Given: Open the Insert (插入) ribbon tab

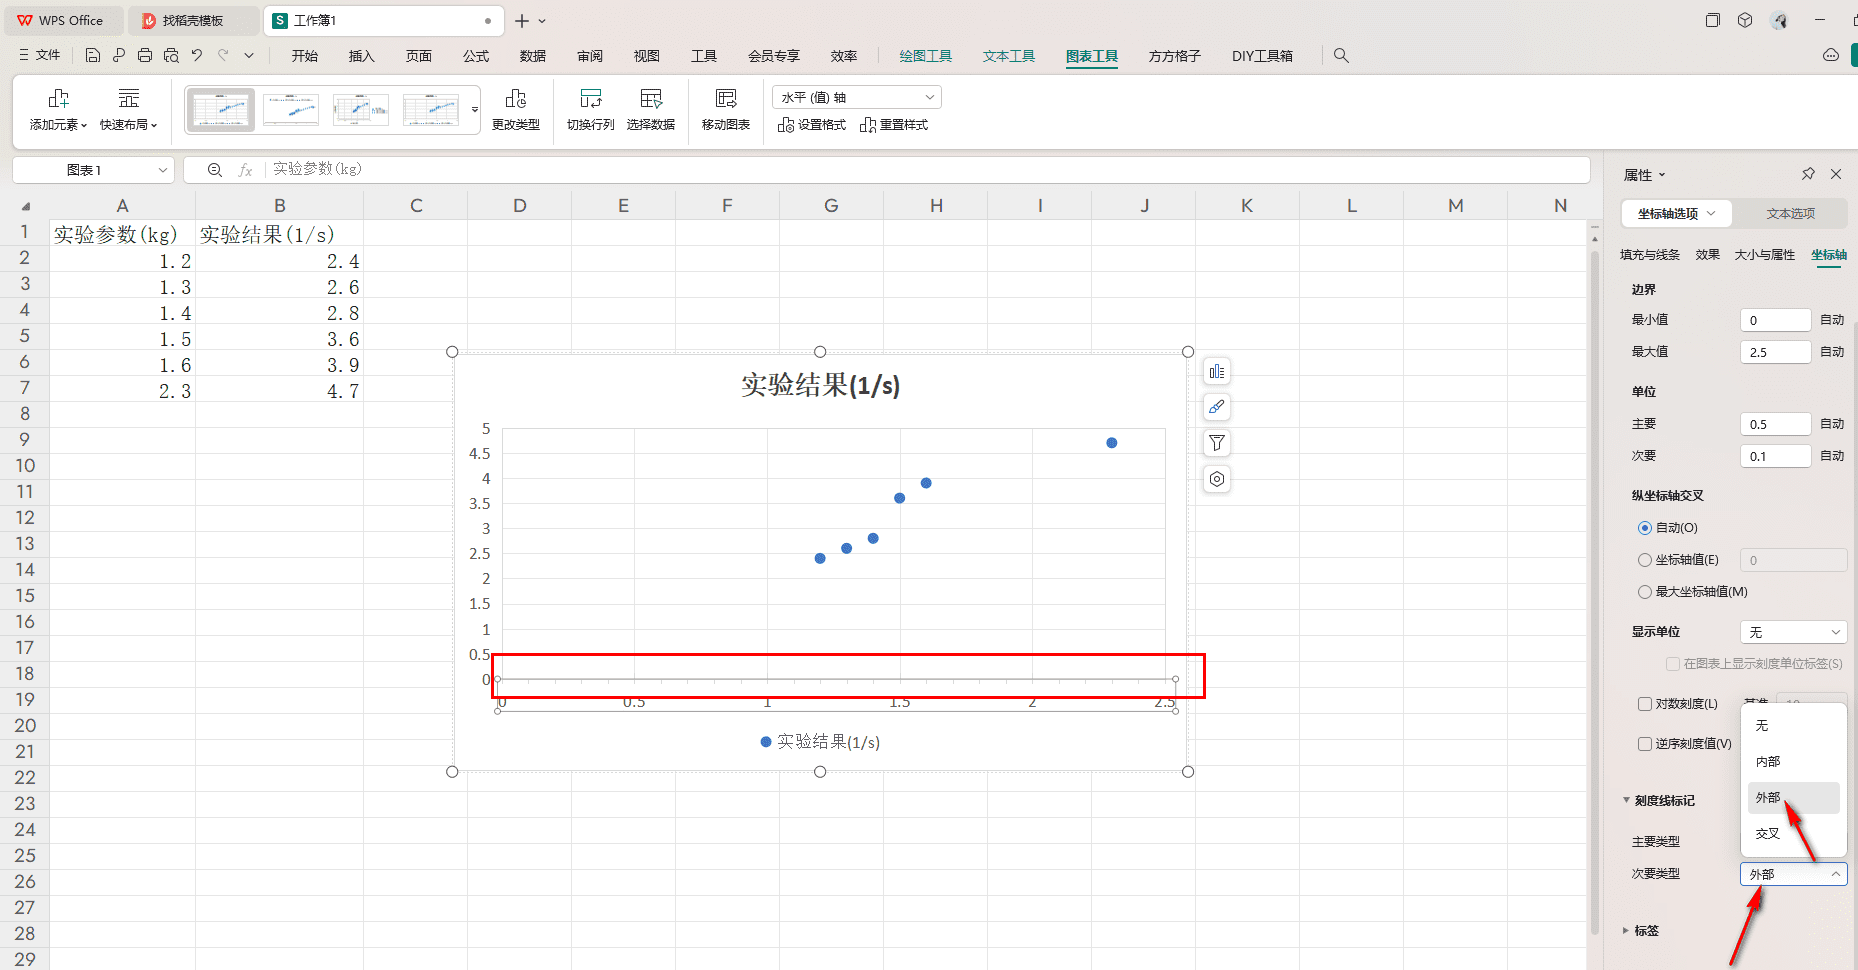Looking at the screenshot, I should tap(361, 56).
